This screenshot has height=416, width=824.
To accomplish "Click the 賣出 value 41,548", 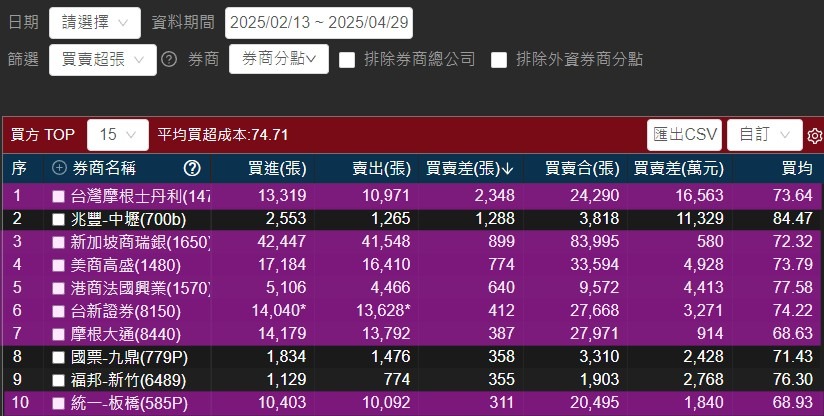I will coord(386,242).
